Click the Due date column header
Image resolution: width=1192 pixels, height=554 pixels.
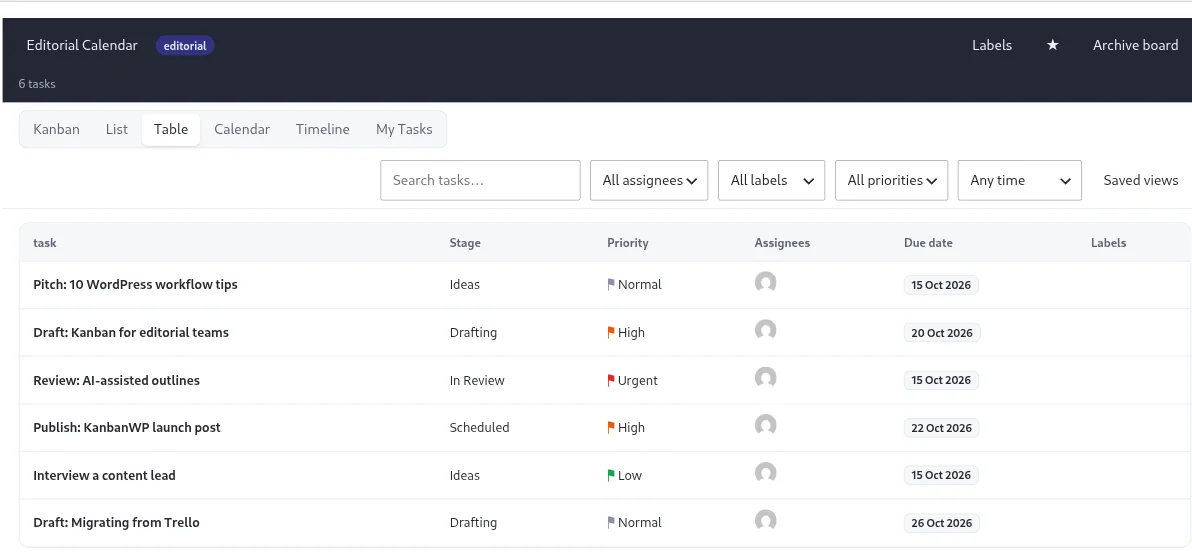pos(928,243)
